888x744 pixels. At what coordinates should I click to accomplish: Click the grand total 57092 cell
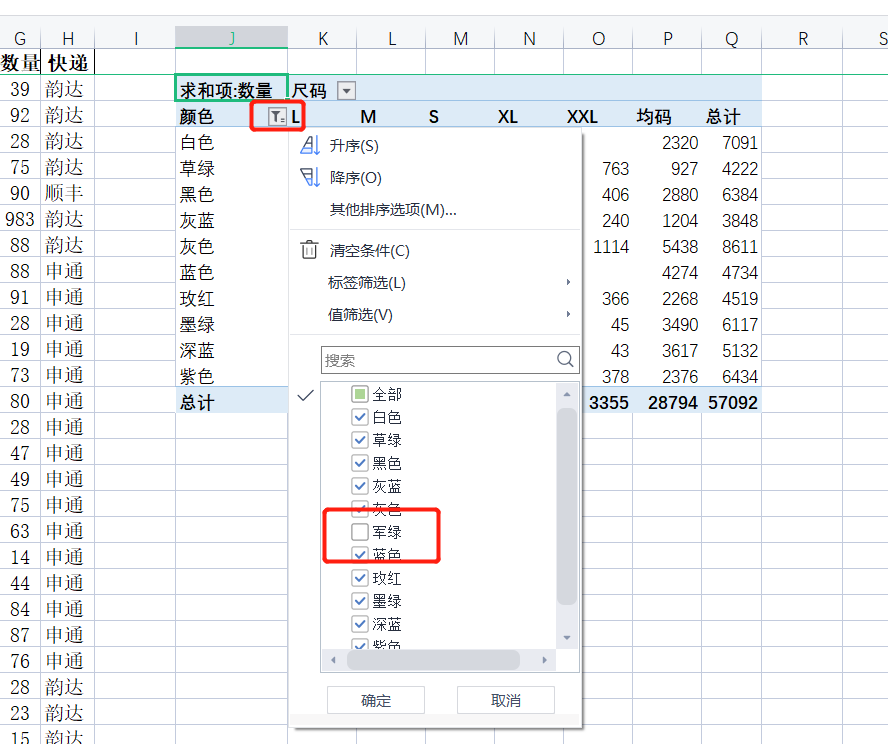pyautogui.click(x=732, y=403)
